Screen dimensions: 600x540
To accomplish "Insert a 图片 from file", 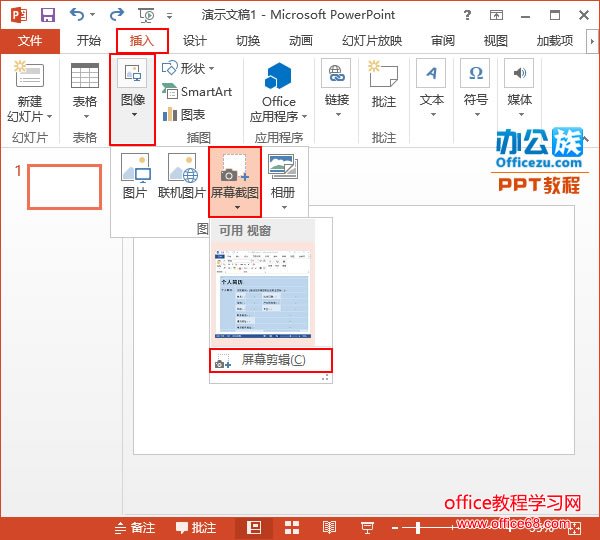I will (135, 176).
